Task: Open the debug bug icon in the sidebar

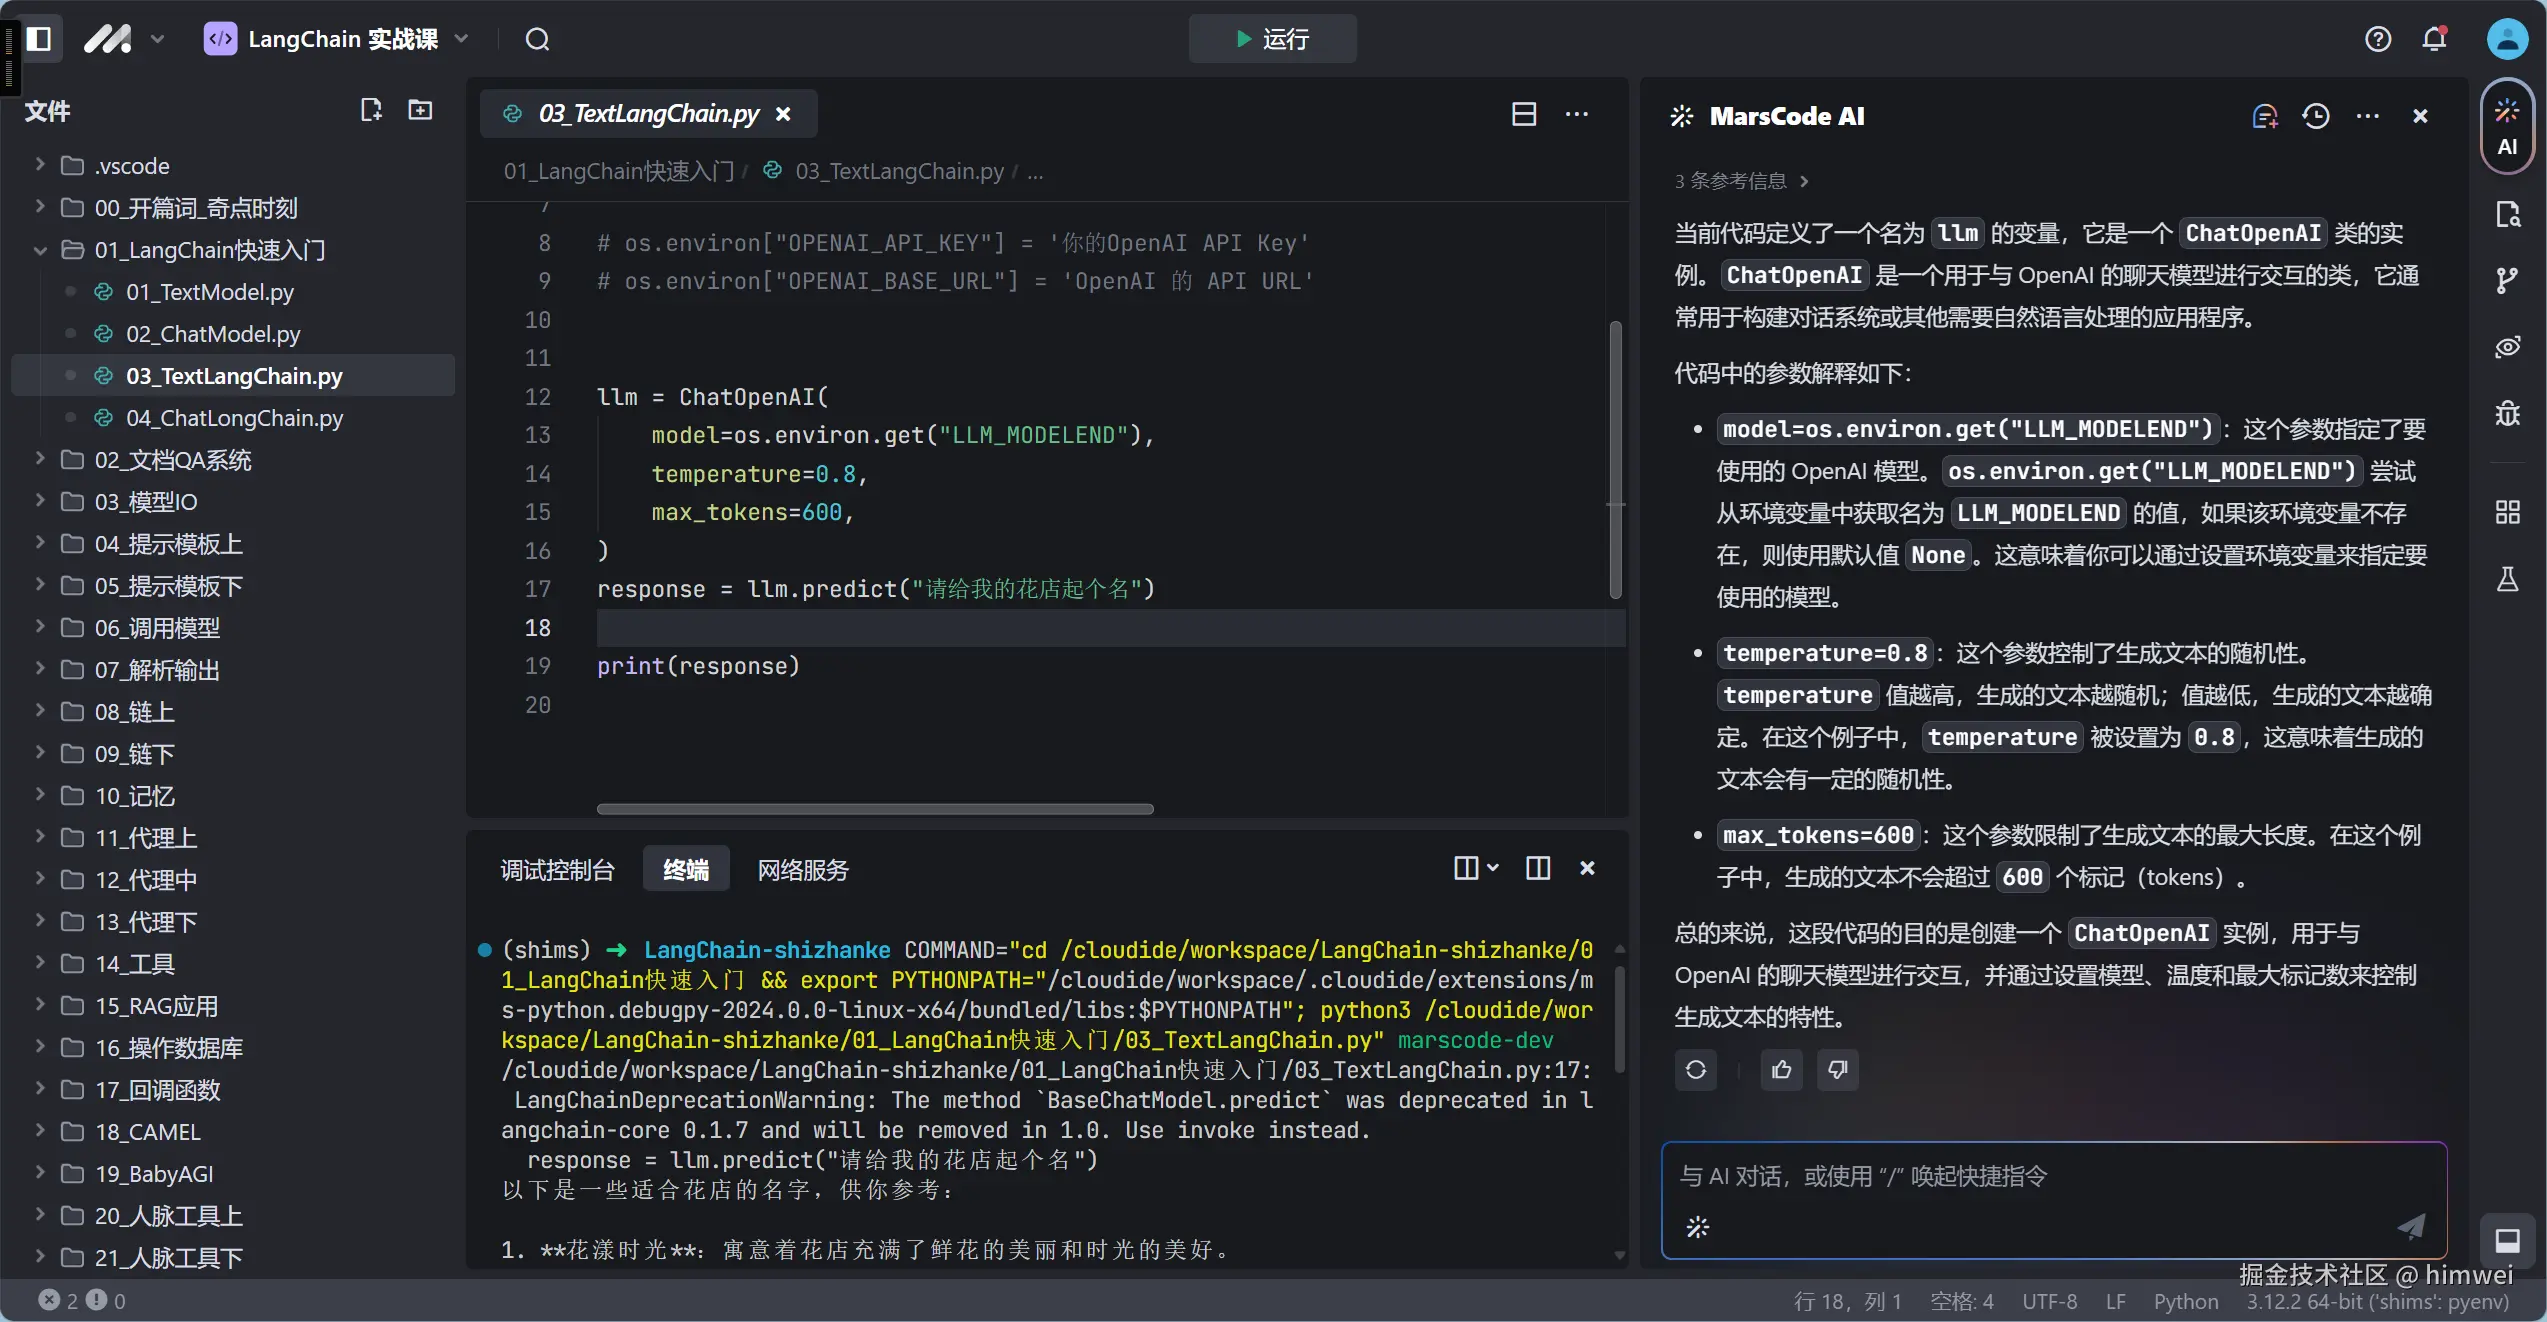Action: click(x=2507, y=413)
